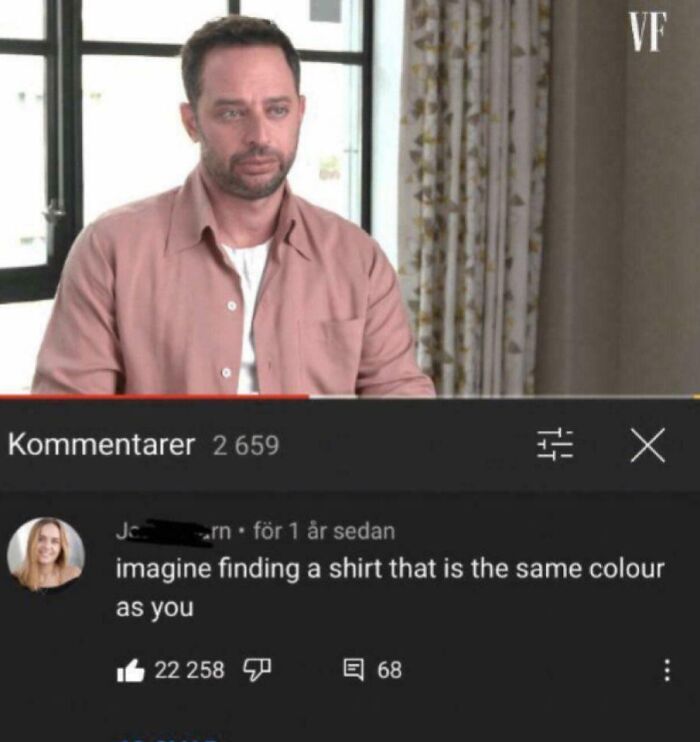Click the blue link text below the comment
The image size is (700, 742).
(168, 739)
